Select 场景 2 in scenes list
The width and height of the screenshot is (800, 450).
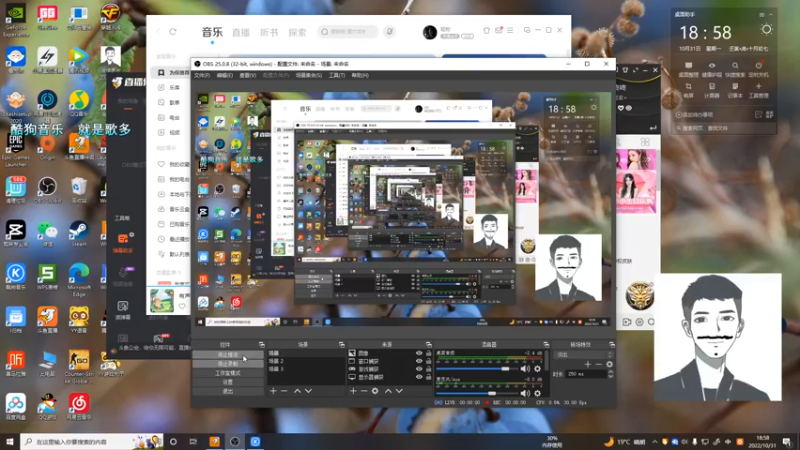pyautogui.click(x=306, y=361)
